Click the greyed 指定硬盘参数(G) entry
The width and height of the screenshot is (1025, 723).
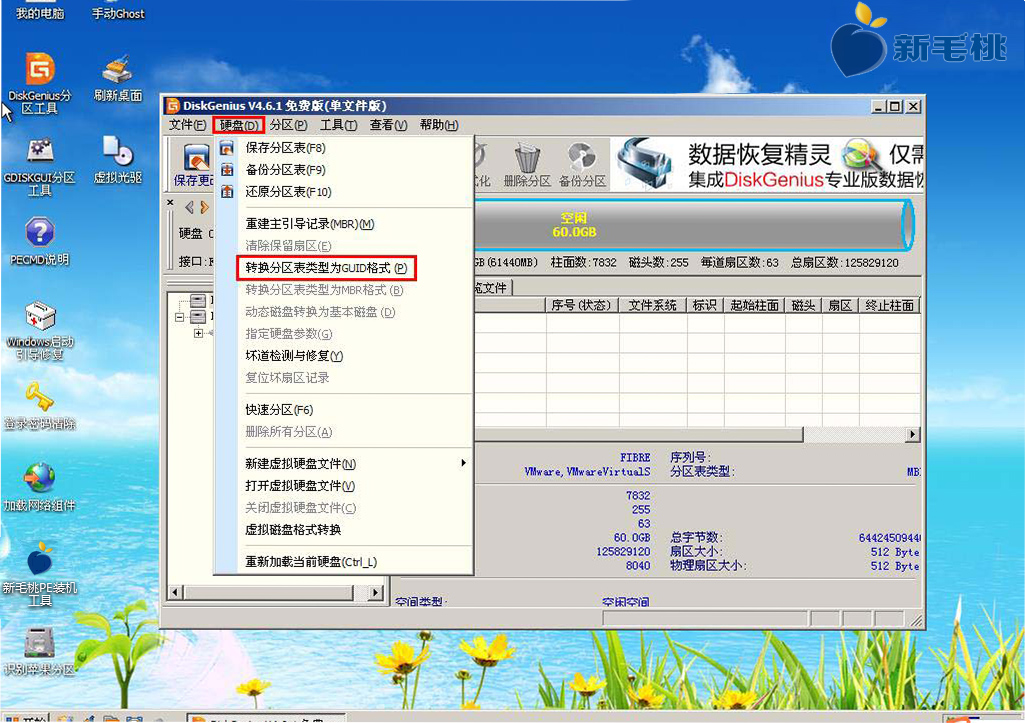344,333
